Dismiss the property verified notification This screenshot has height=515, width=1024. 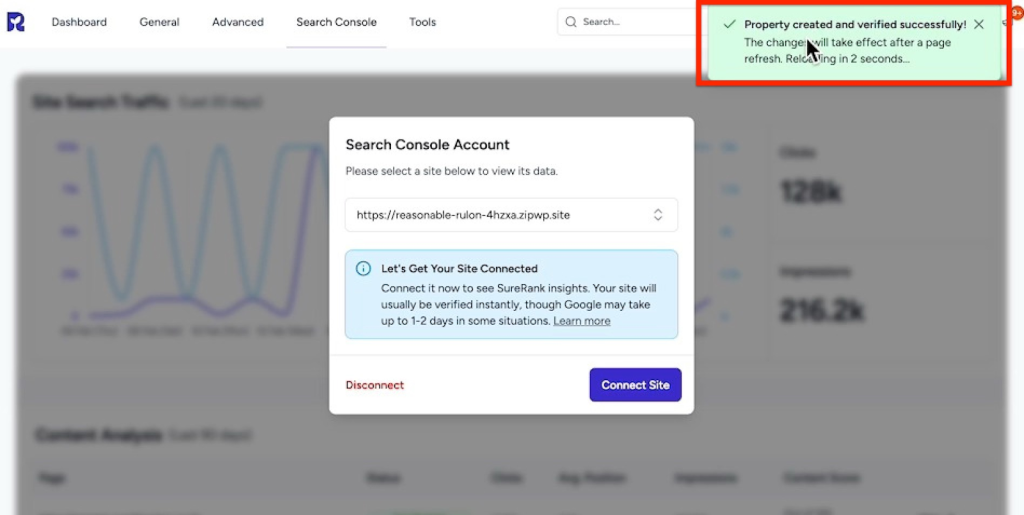[979, 24]
